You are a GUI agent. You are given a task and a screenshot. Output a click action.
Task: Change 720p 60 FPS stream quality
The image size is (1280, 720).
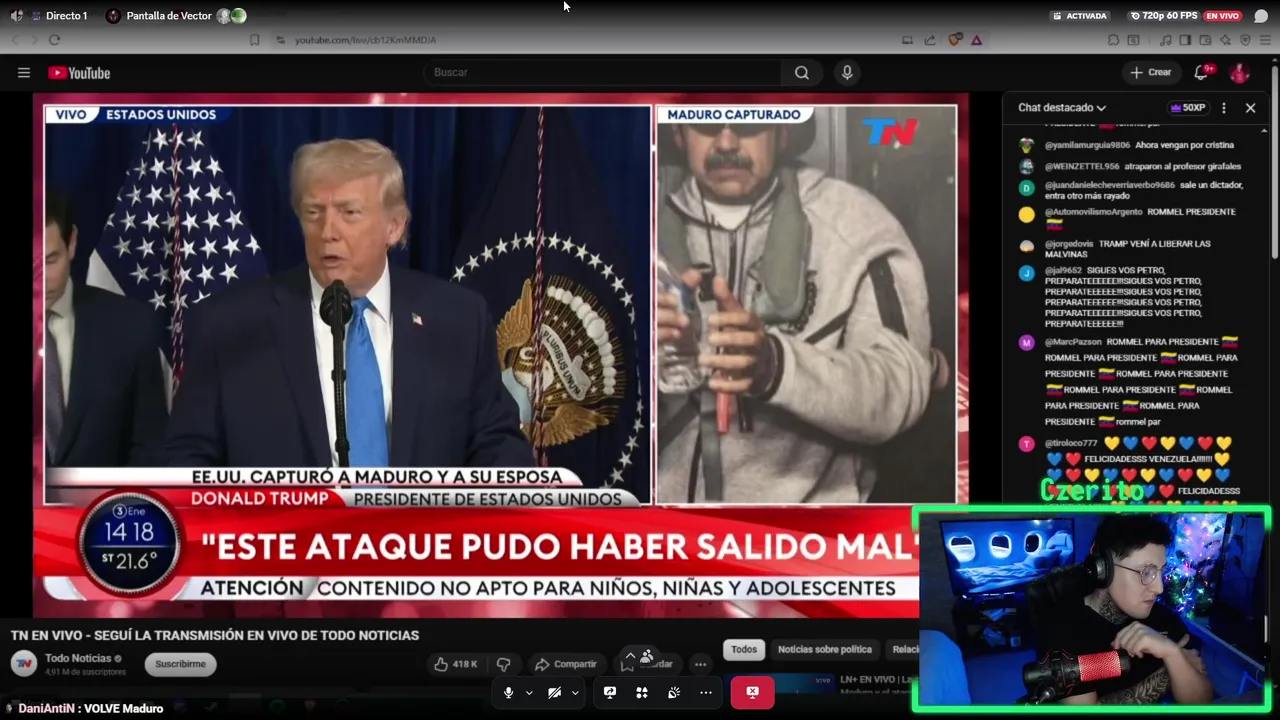point(1163,16)
